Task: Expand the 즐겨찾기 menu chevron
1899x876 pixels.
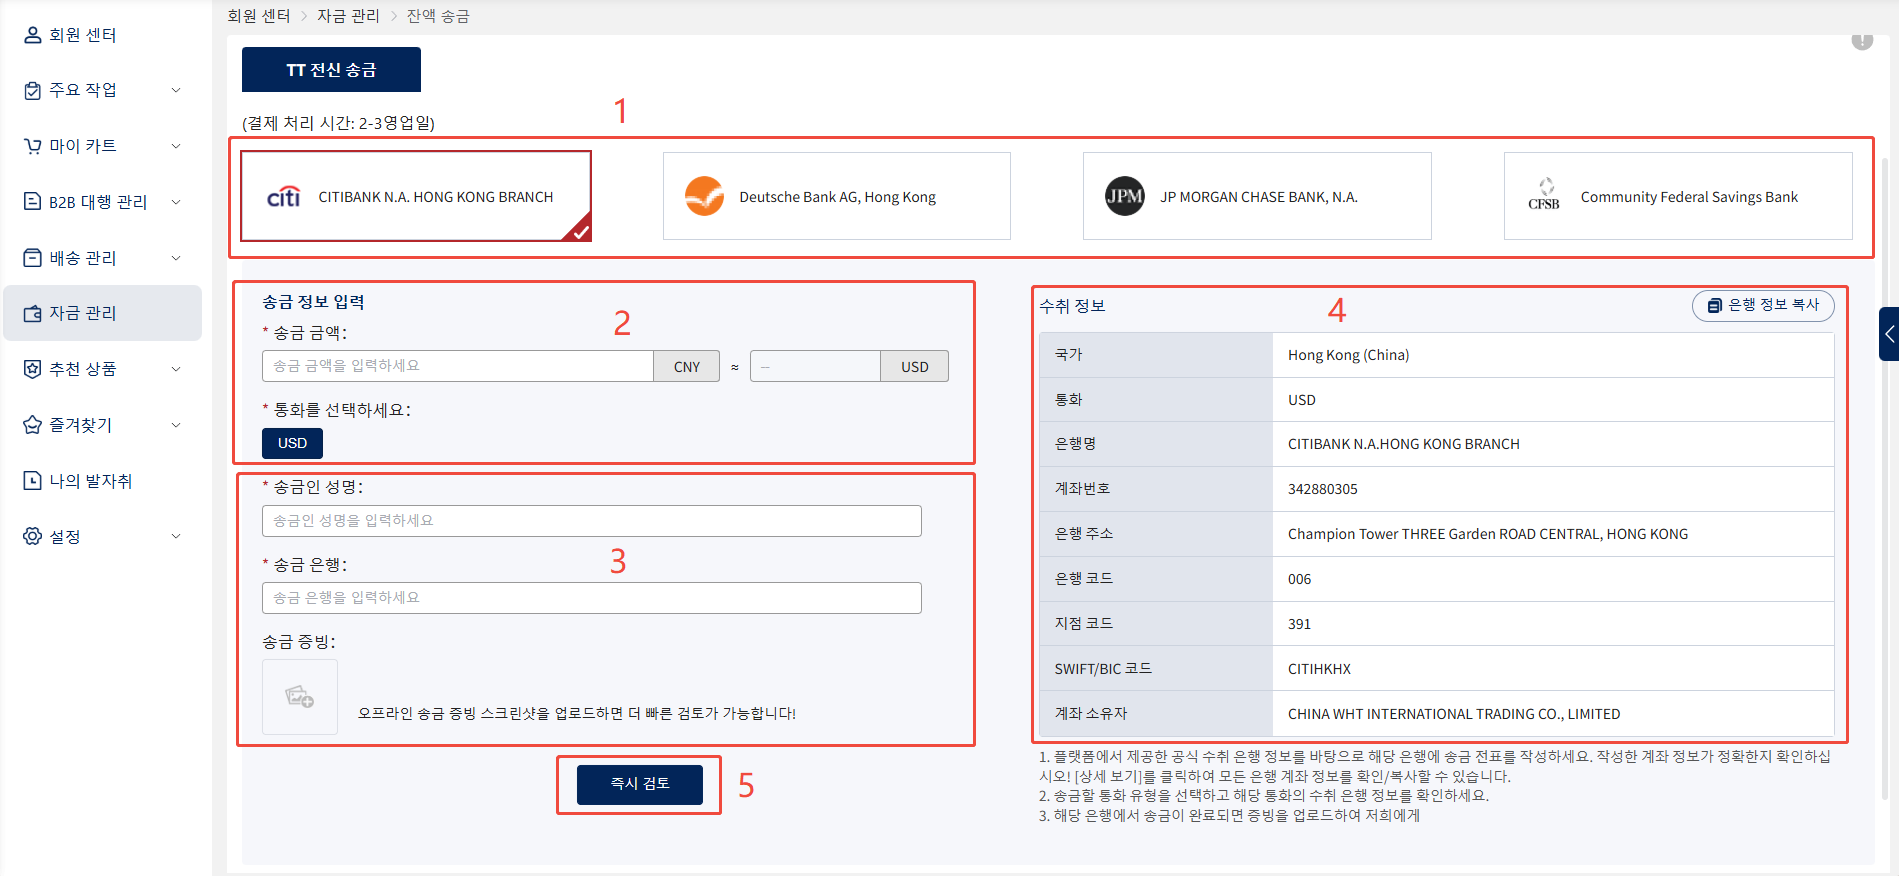Action: (x=176, y=425)
